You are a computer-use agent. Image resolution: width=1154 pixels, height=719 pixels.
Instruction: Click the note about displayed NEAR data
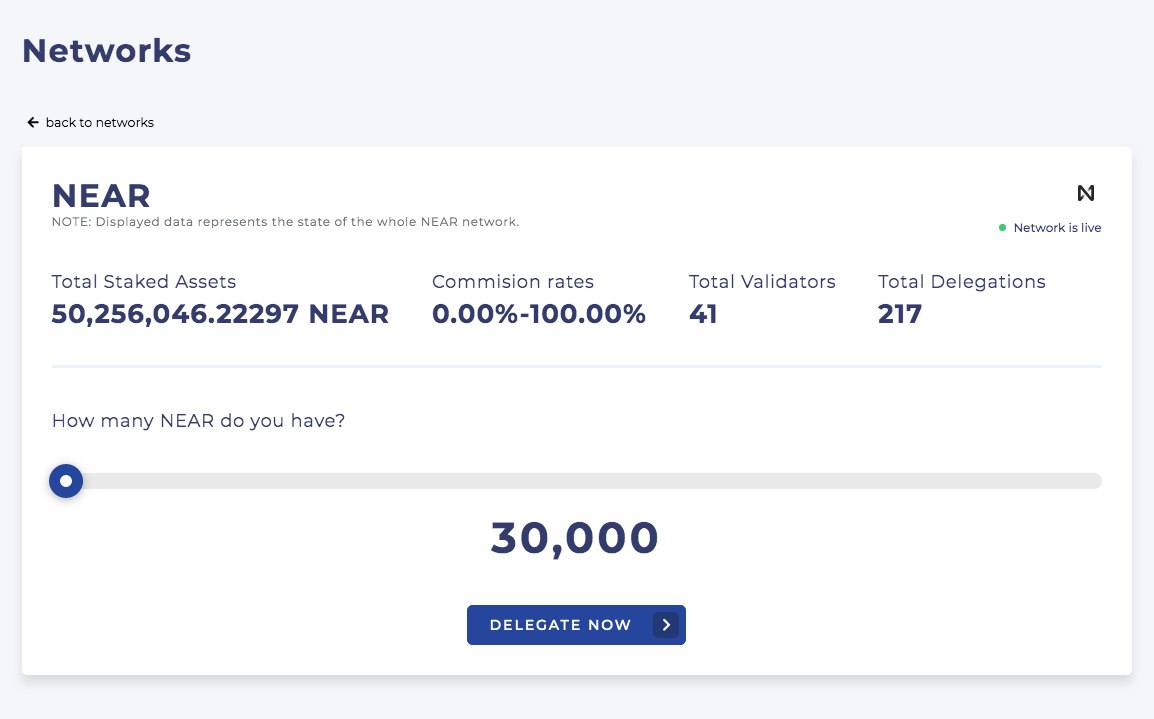pyautogui.click(x=286, y=222)
